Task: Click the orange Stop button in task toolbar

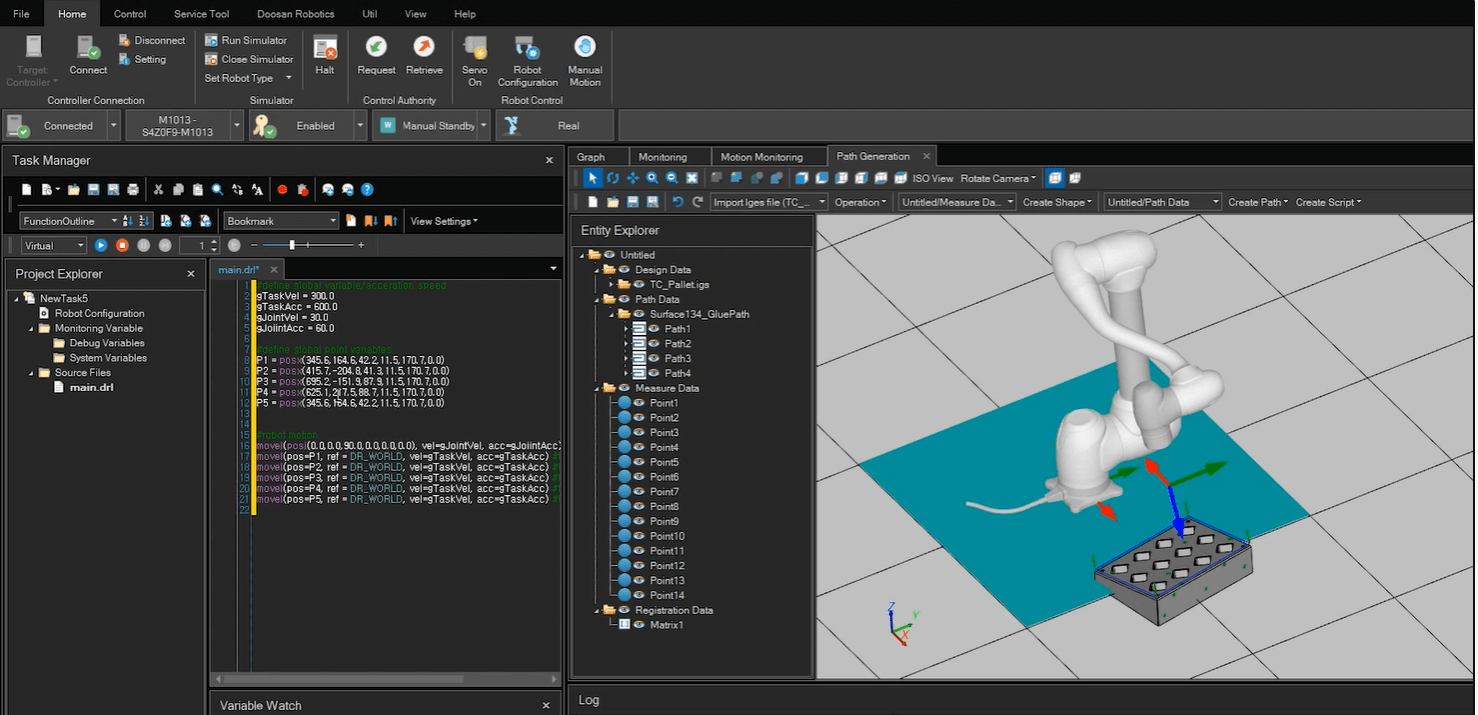Action: [x=122, y=245]
